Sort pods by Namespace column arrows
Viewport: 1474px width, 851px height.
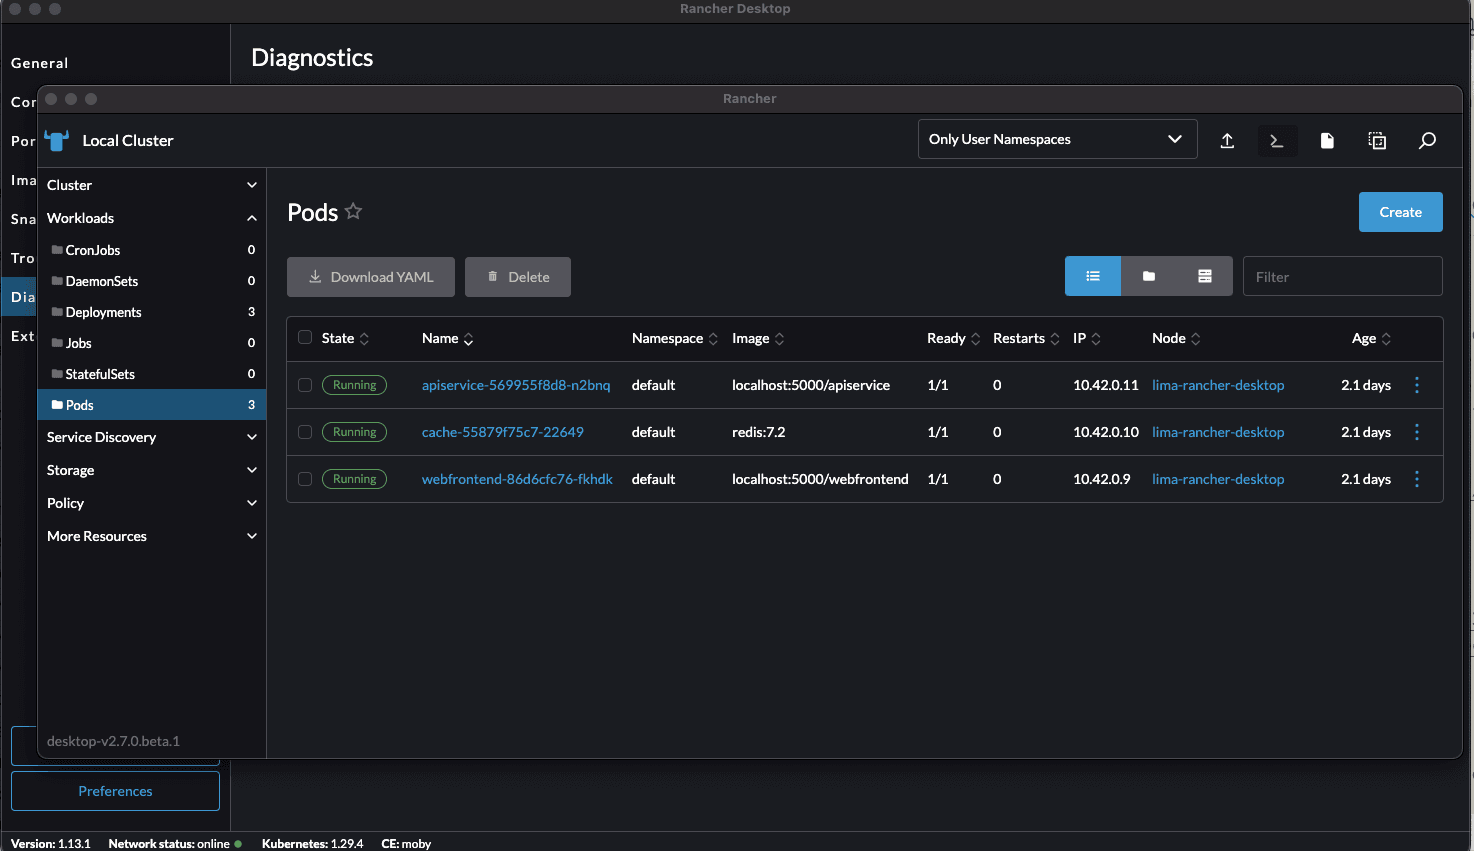pos(713,339)
